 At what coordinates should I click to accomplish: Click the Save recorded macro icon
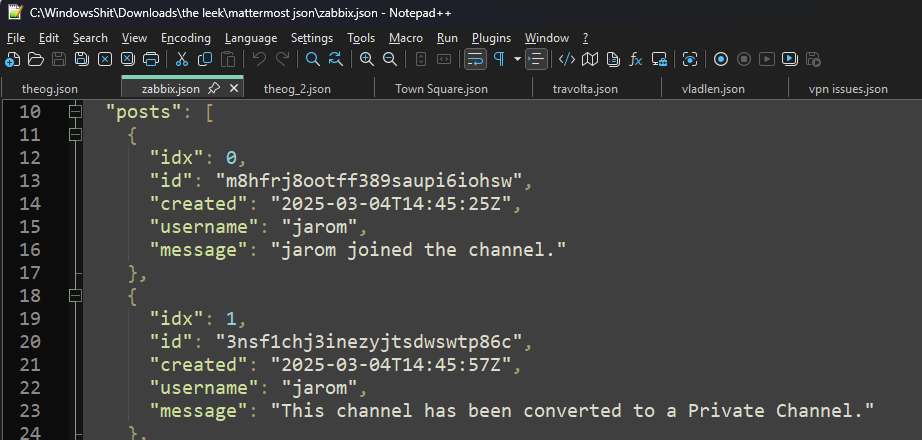click(x=813, y=59)
